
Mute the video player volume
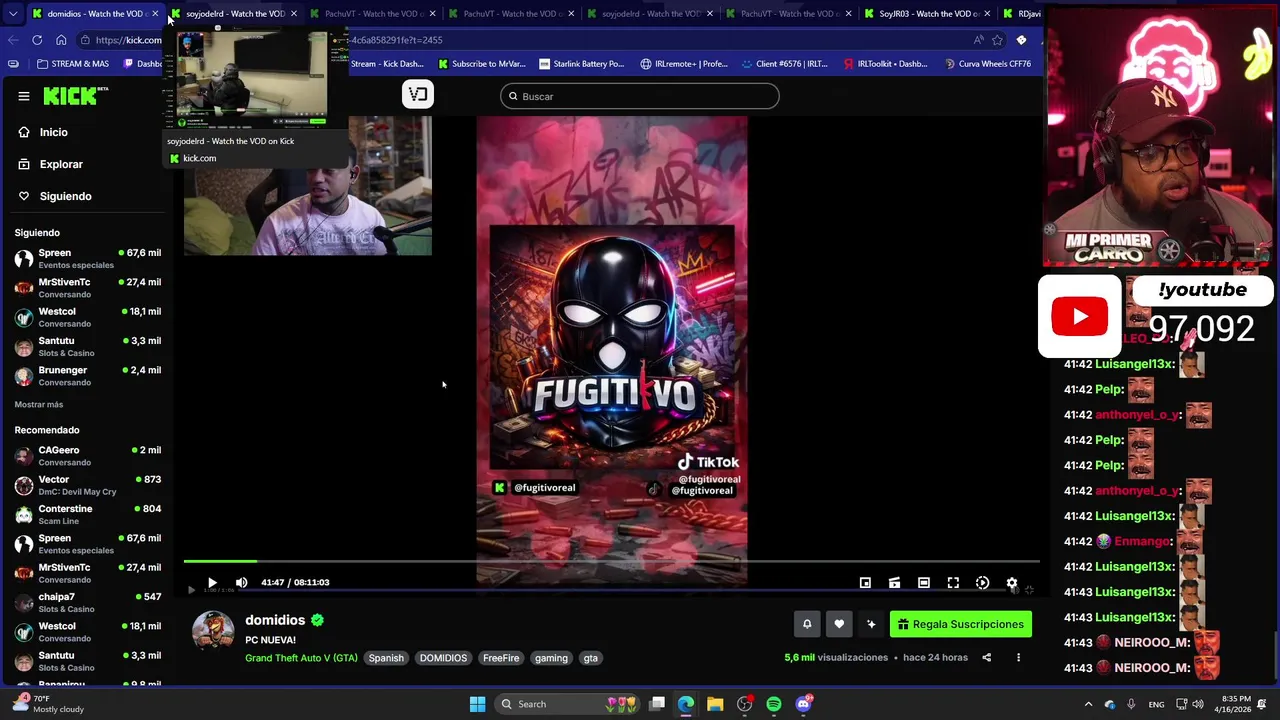(241, 582)
